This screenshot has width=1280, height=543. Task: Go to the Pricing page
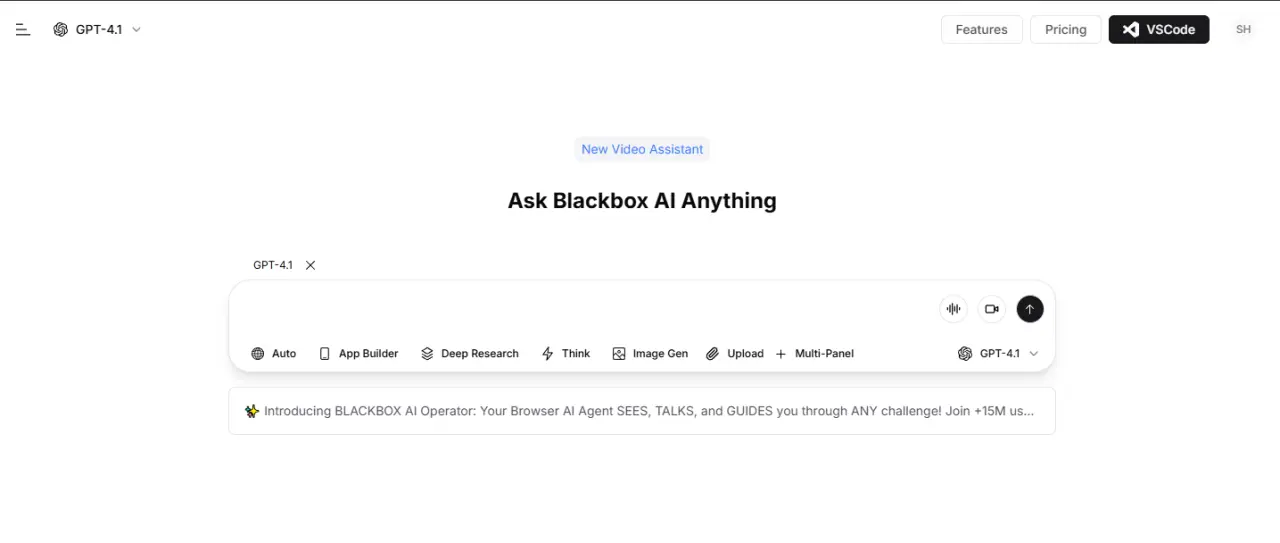coord(1065,30)
